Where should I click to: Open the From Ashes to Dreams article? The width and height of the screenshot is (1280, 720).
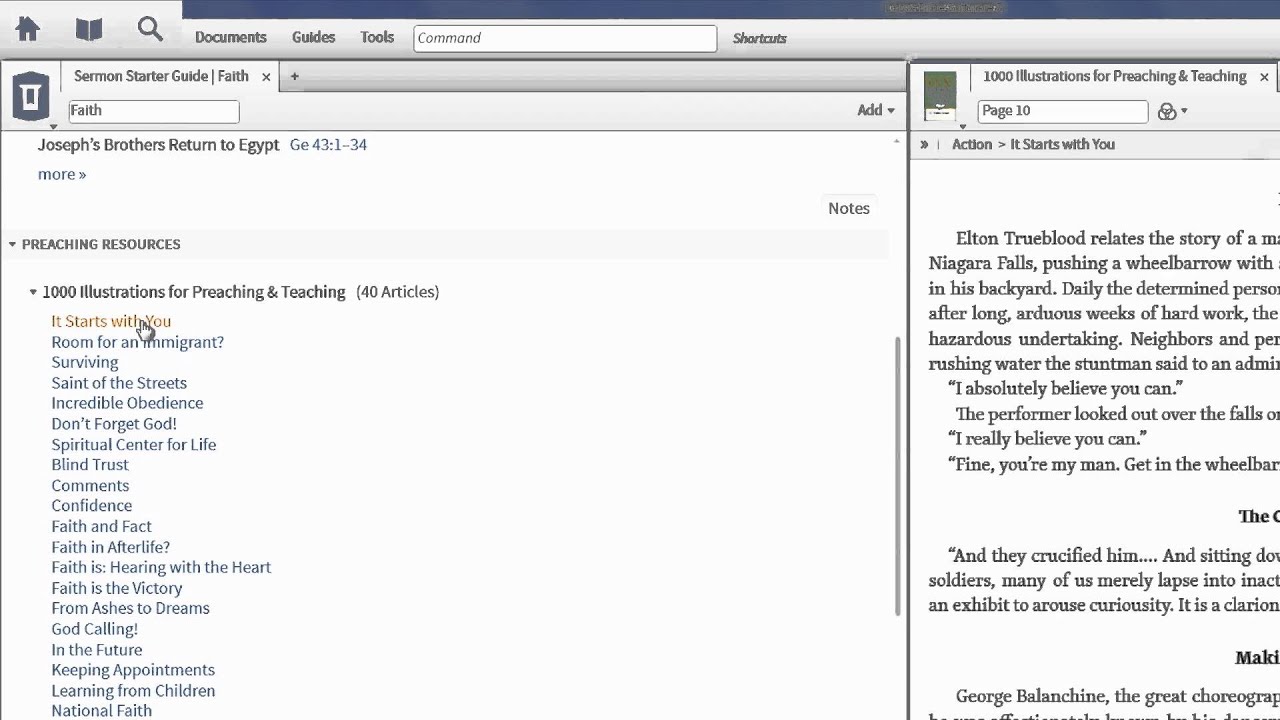(131, 608)
